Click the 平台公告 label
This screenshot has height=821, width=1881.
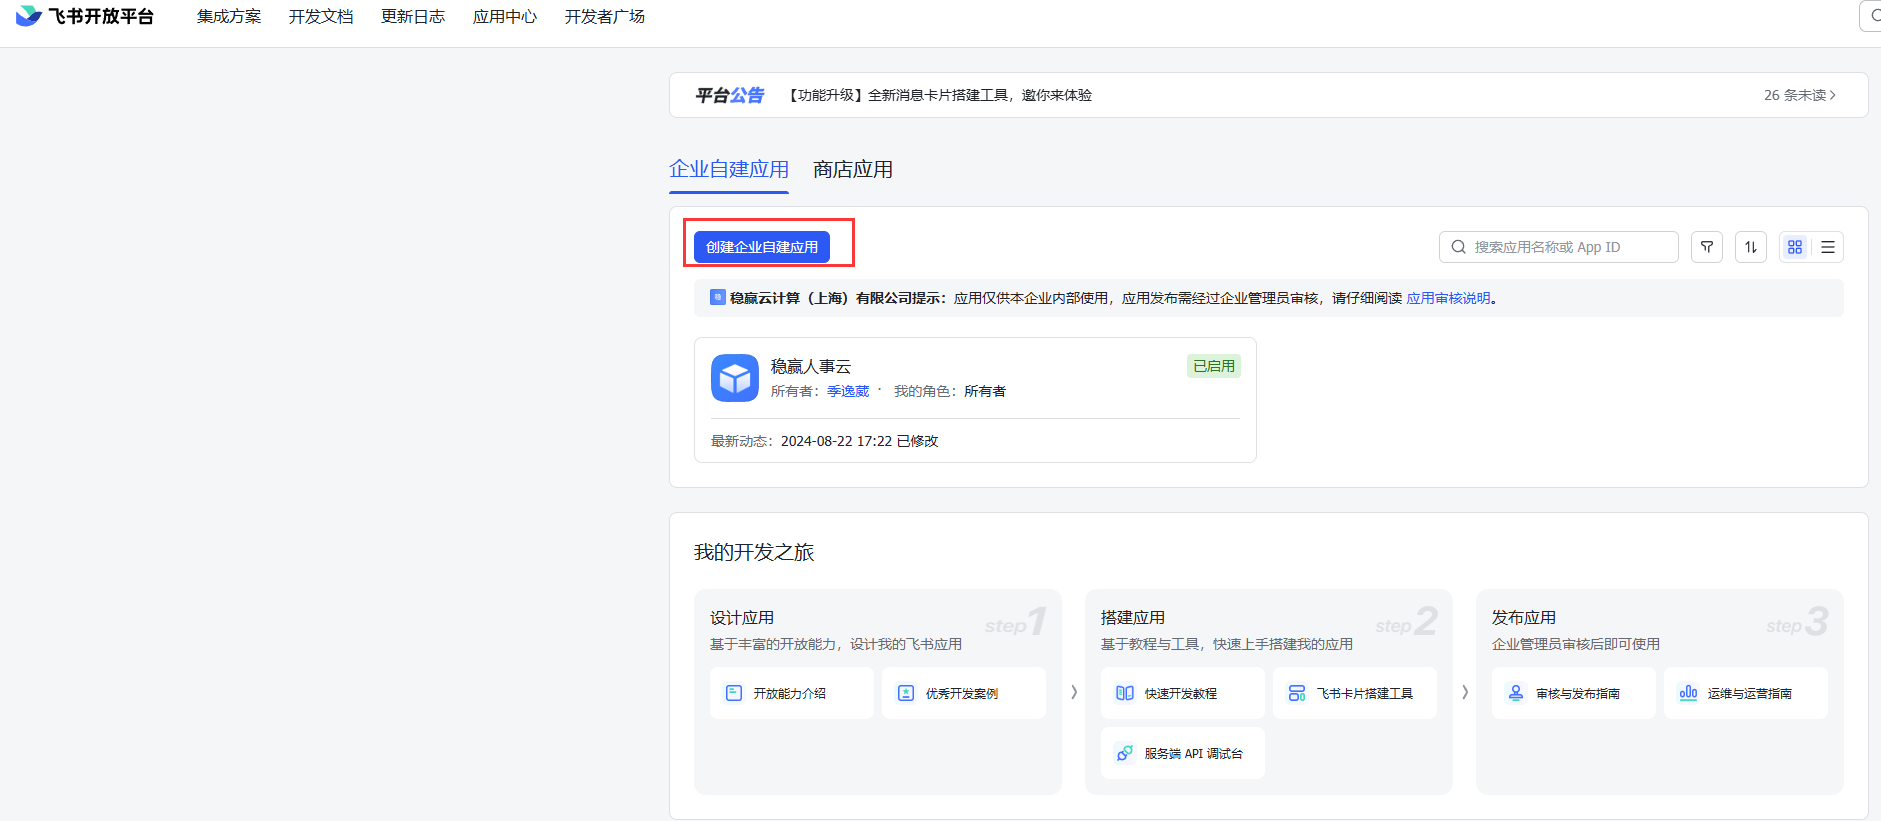click(730, 95)
